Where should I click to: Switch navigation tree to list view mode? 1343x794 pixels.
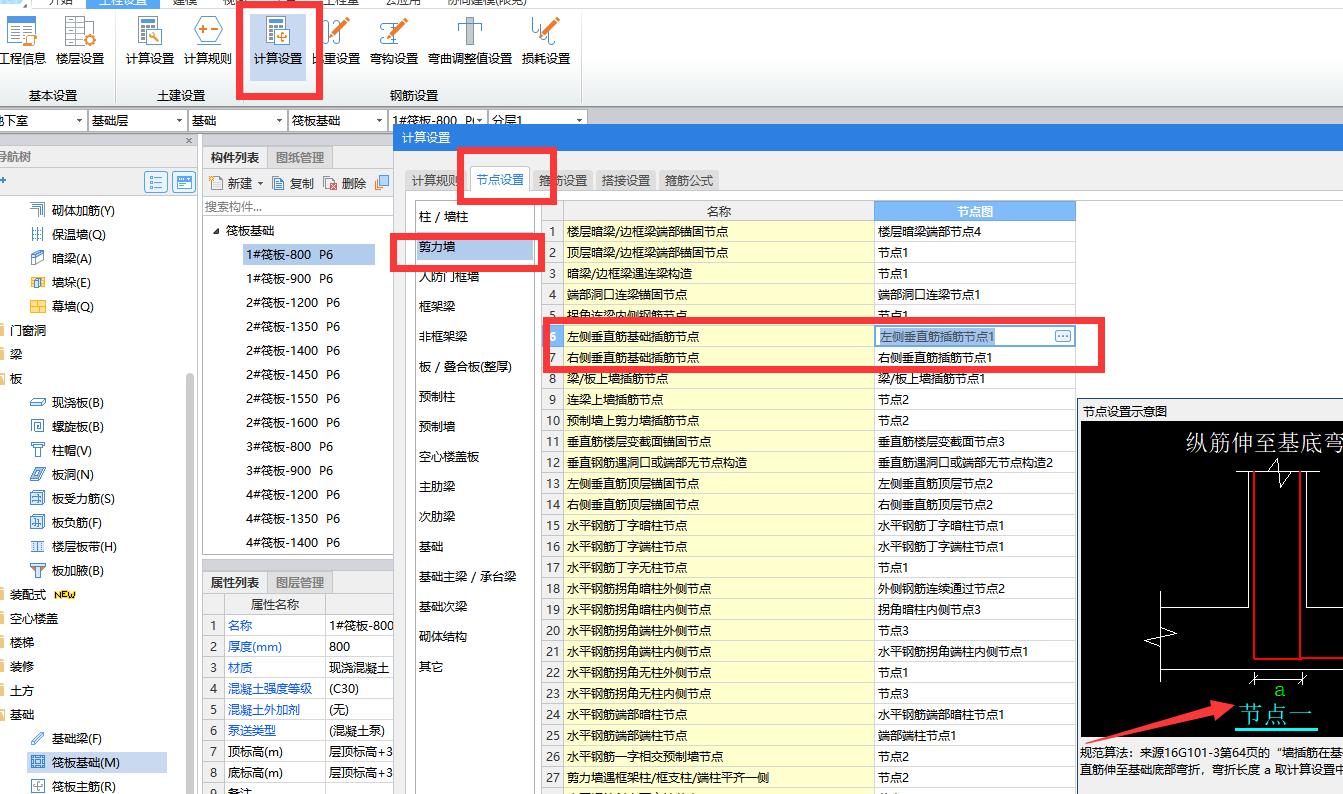point(156,182)
